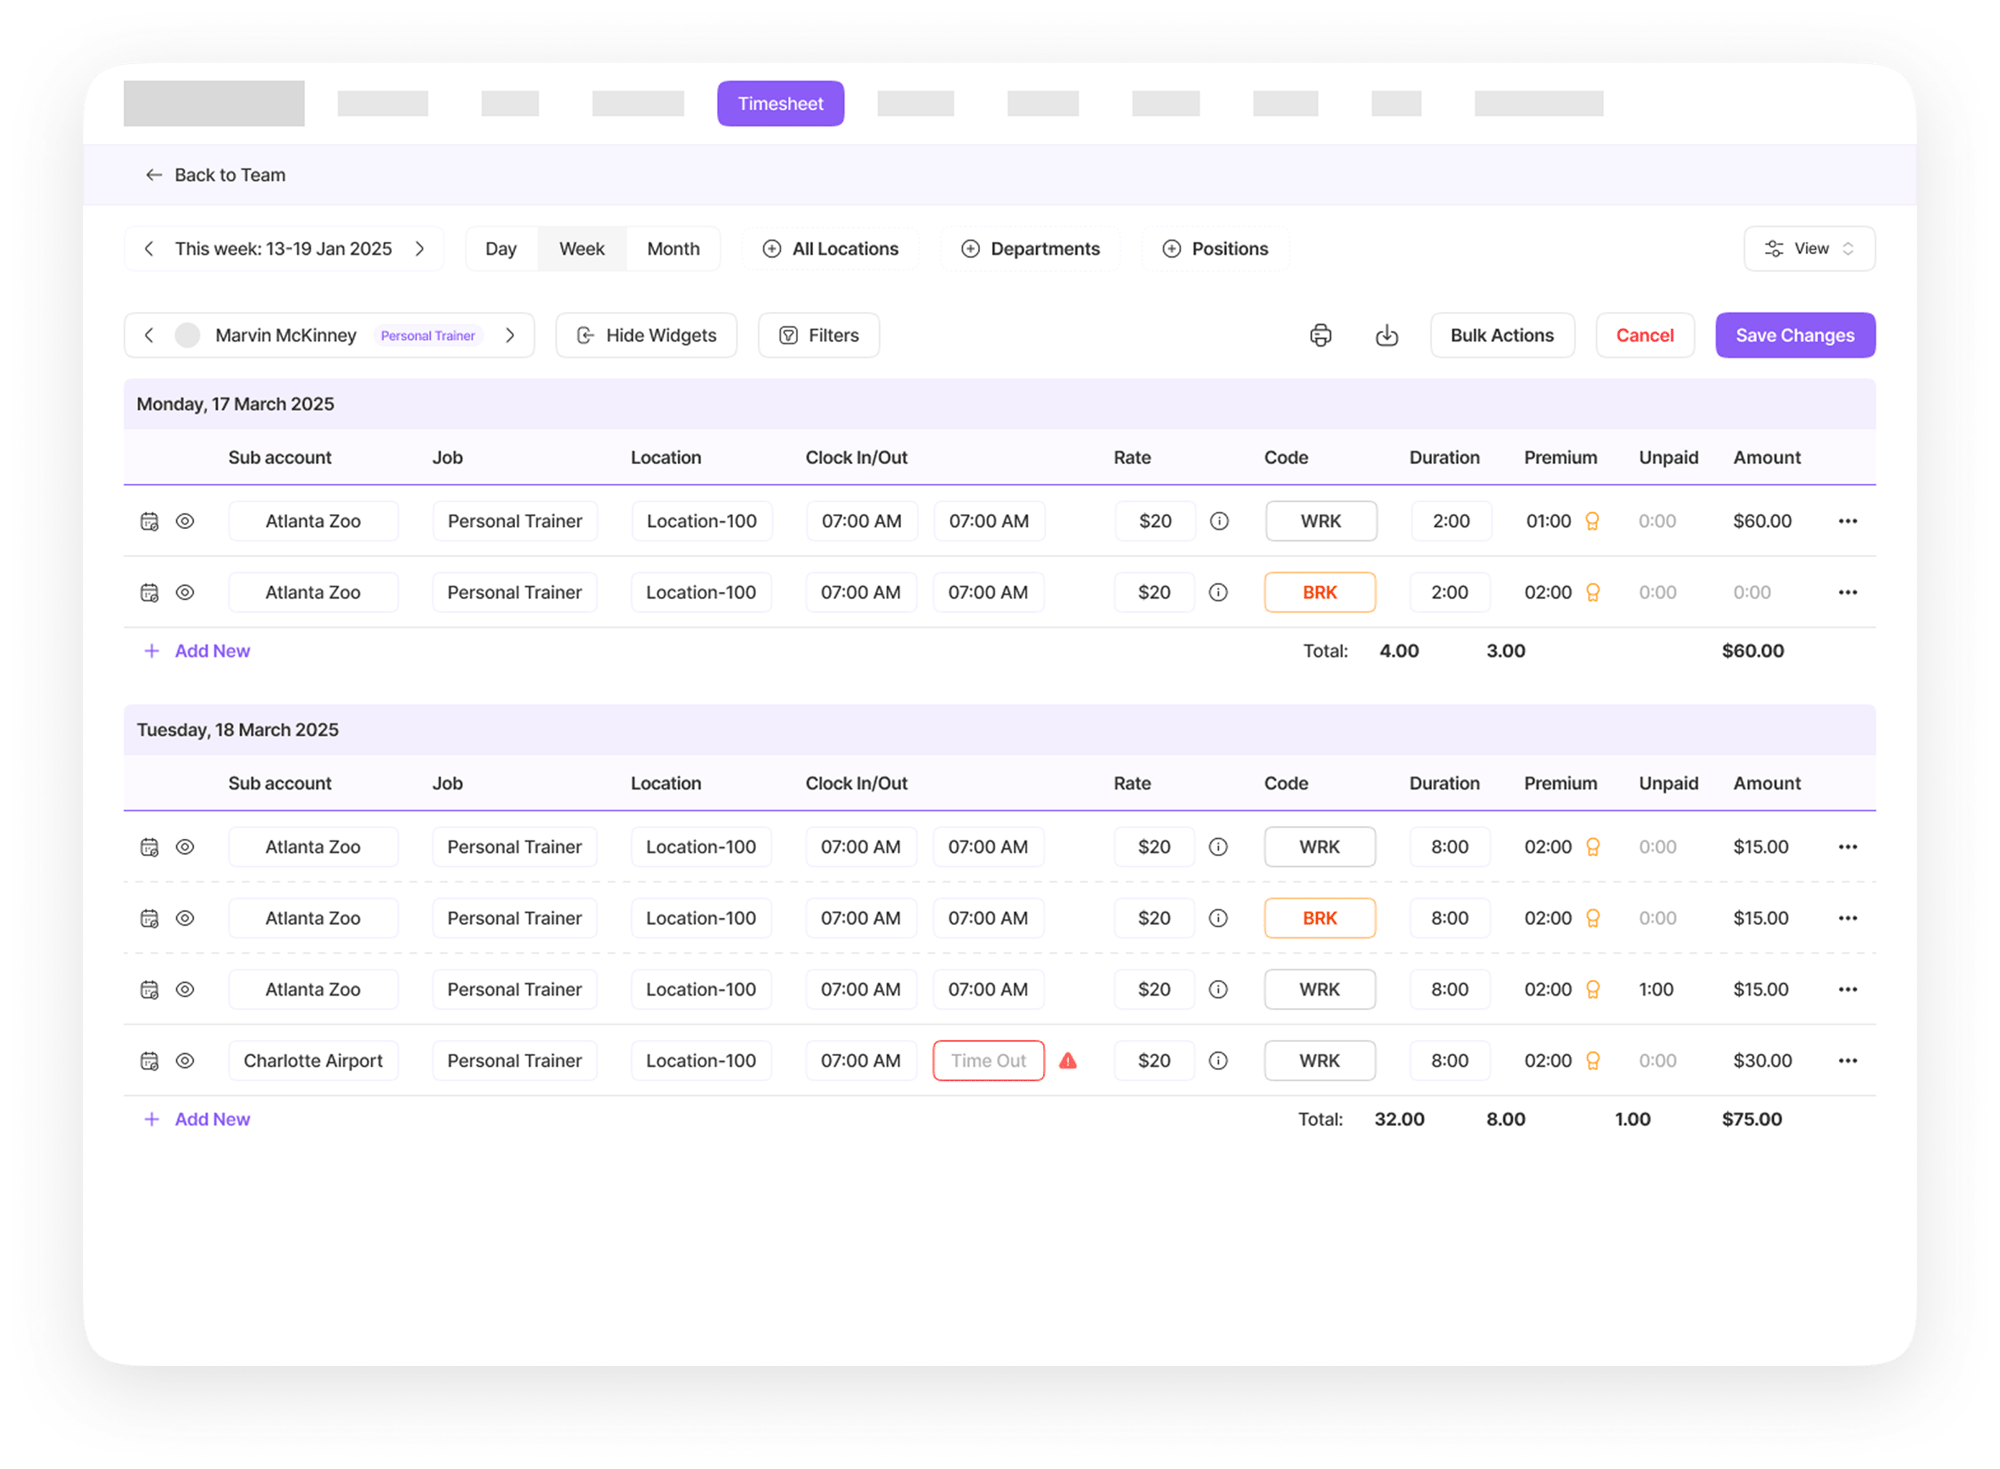Click the Save Changes button
This screenshot has width=2000, height=1469.
pyautogui.click(x=1795, y=336)
